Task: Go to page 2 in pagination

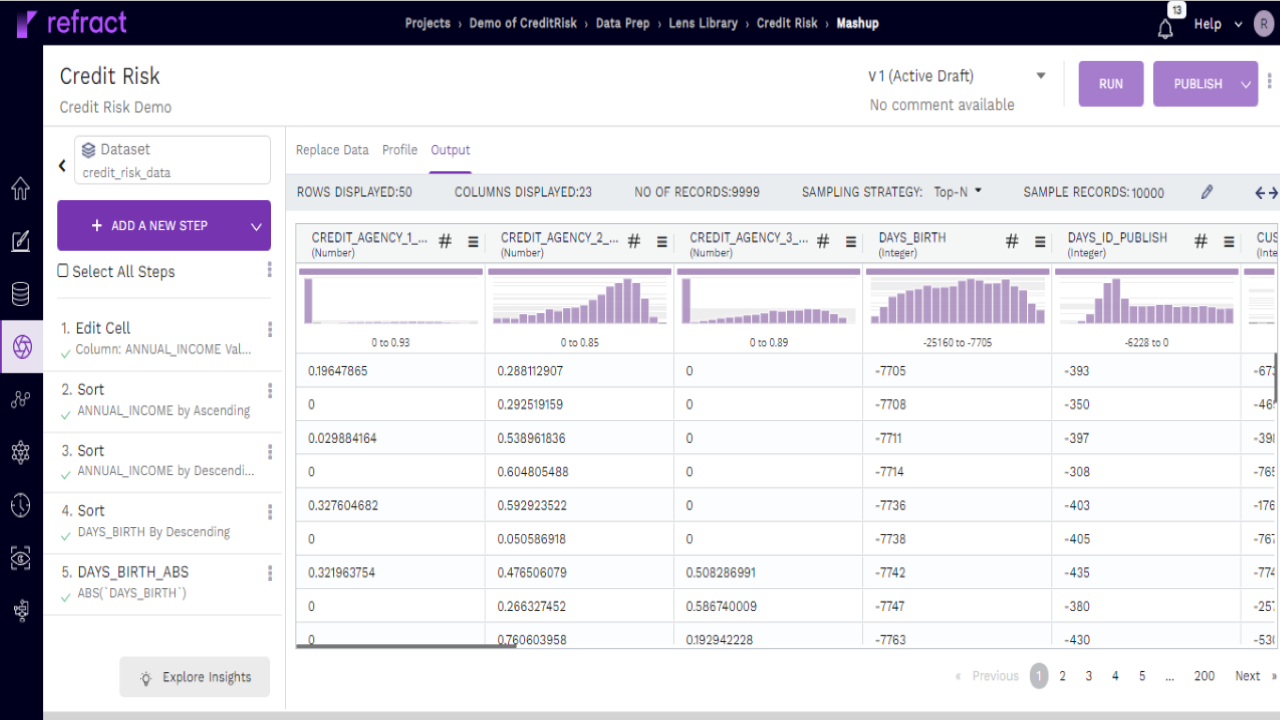Action: (x=1062, y=675)
